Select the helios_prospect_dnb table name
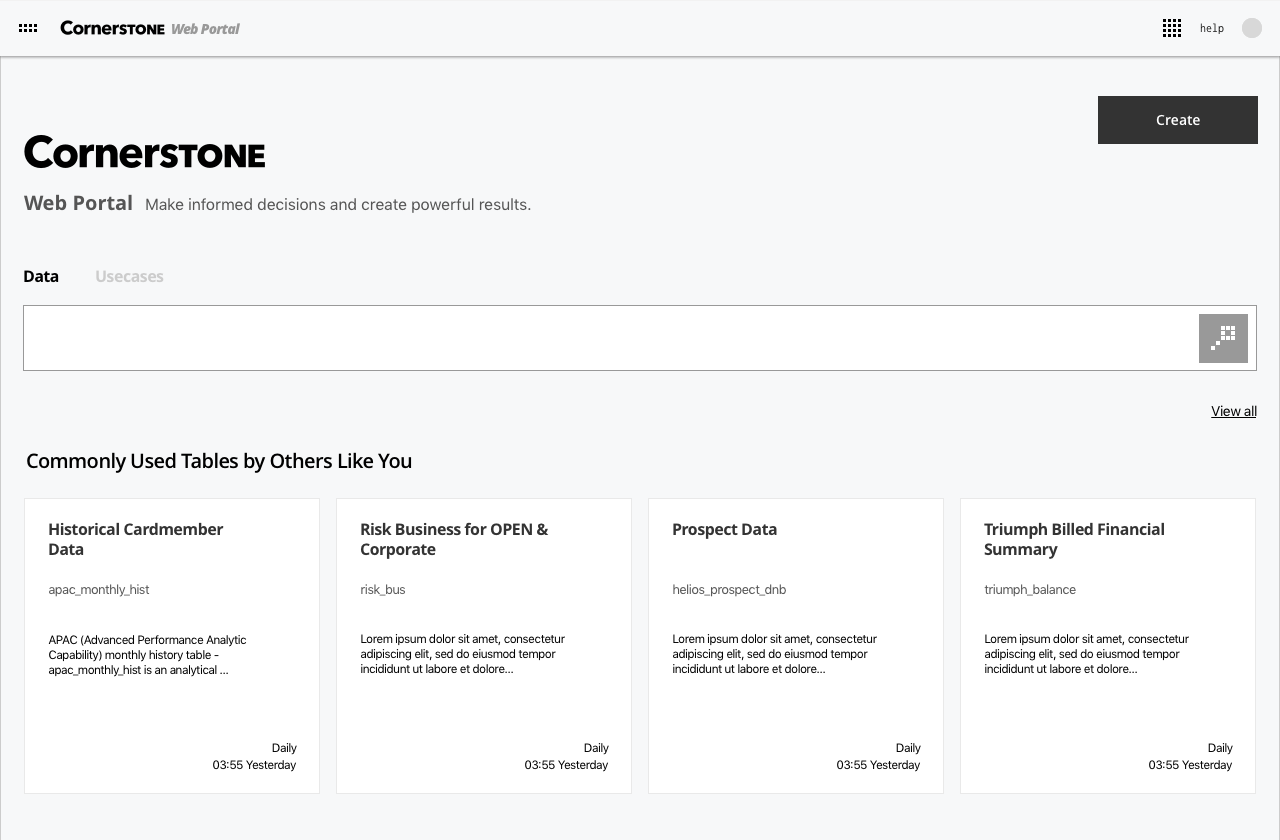 (x=729, y=589)
